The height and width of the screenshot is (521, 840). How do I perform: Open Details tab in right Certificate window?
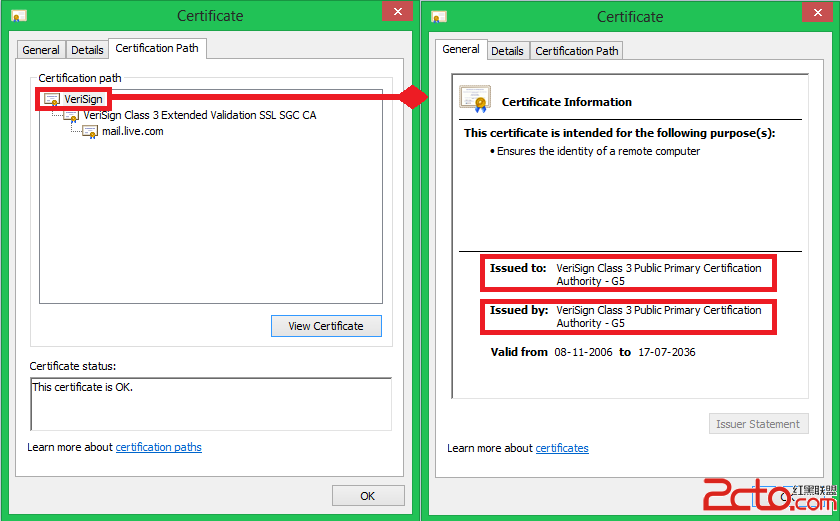[x=507, y=51]
